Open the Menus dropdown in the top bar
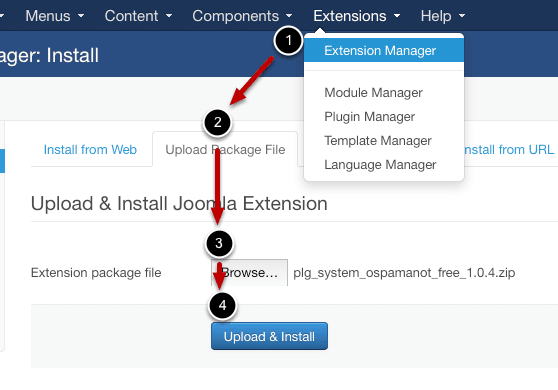The width and height of the screenshot is (558, 390). coord(55,16)
